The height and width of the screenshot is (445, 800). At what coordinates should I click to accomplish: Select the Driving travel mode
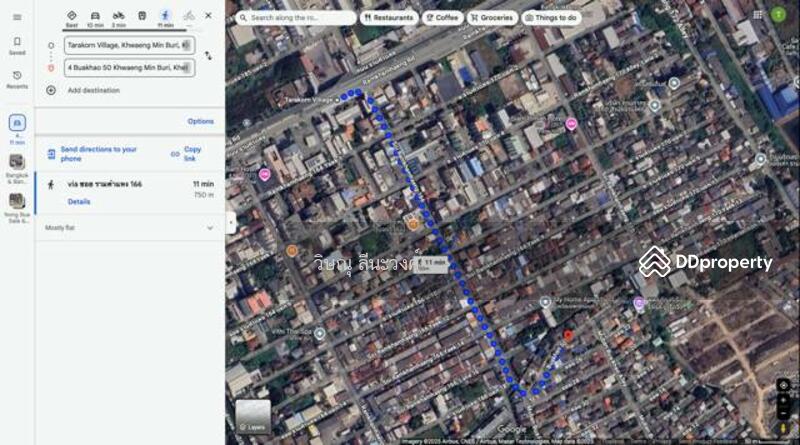pos(95,16)
